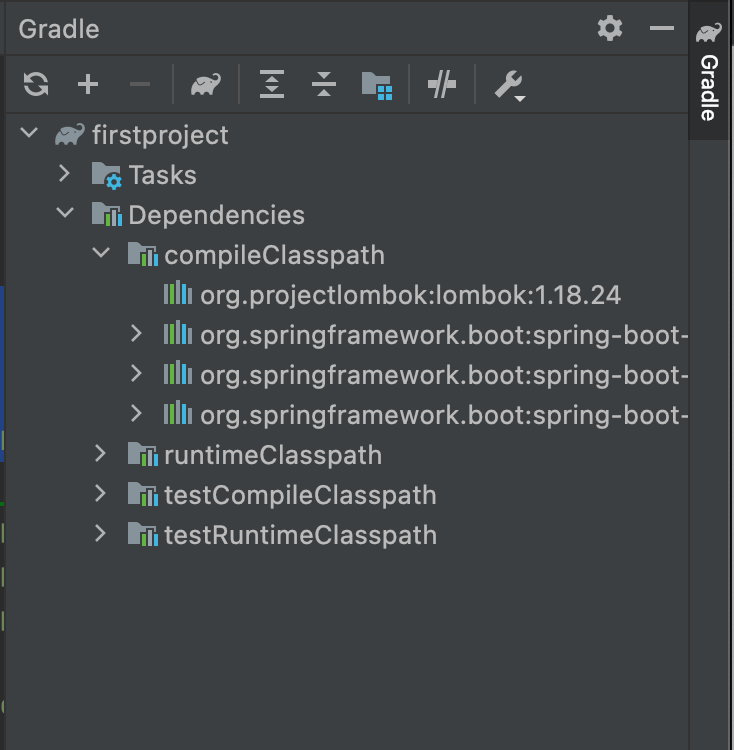The image size is (734, 750).
Task: Expand second spring-boot dependency
Action: coord(136,374)
